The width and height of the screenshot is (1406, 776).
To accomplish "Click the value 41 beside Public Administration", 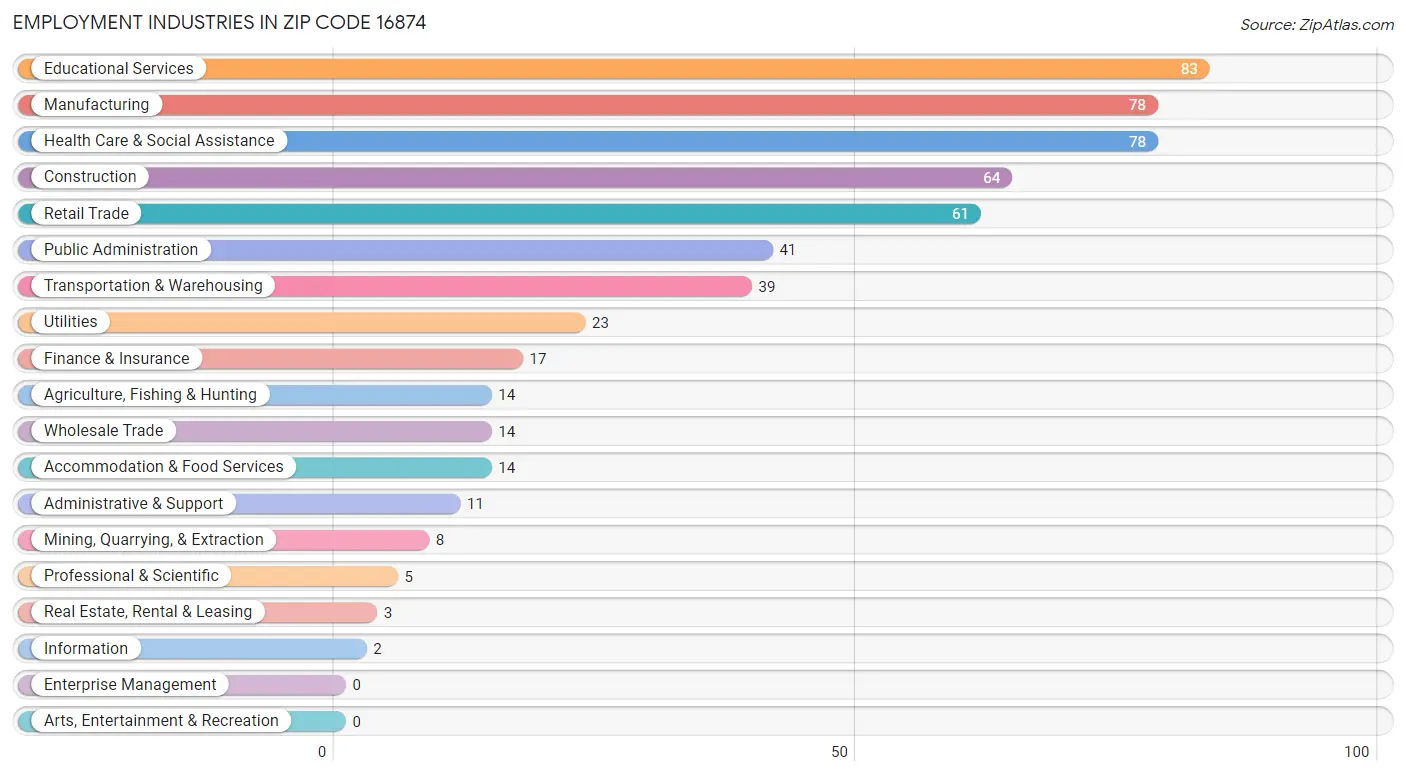I will 787,250.
